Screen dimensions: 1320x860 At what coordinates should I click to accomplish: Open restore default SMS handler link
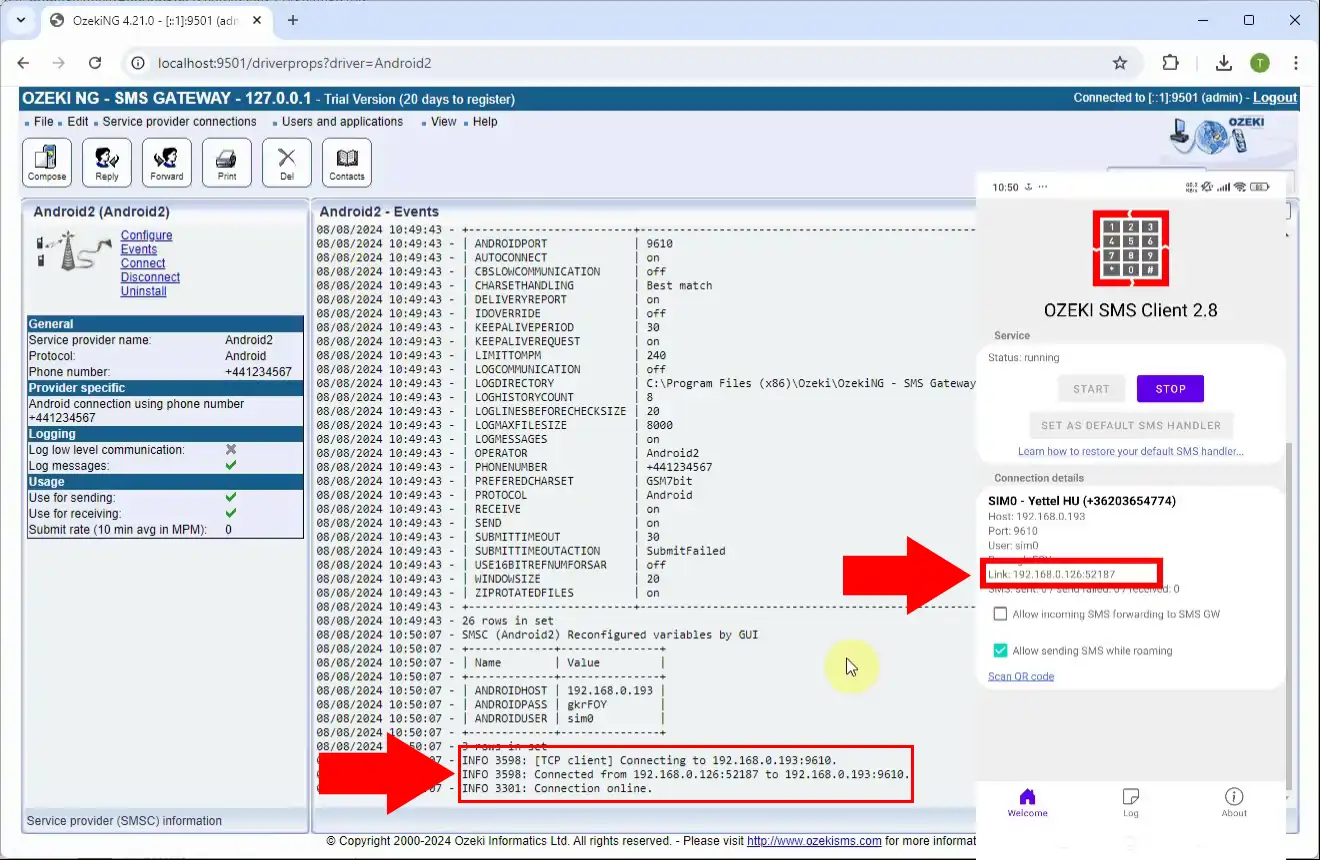[x=1131, y=452]
